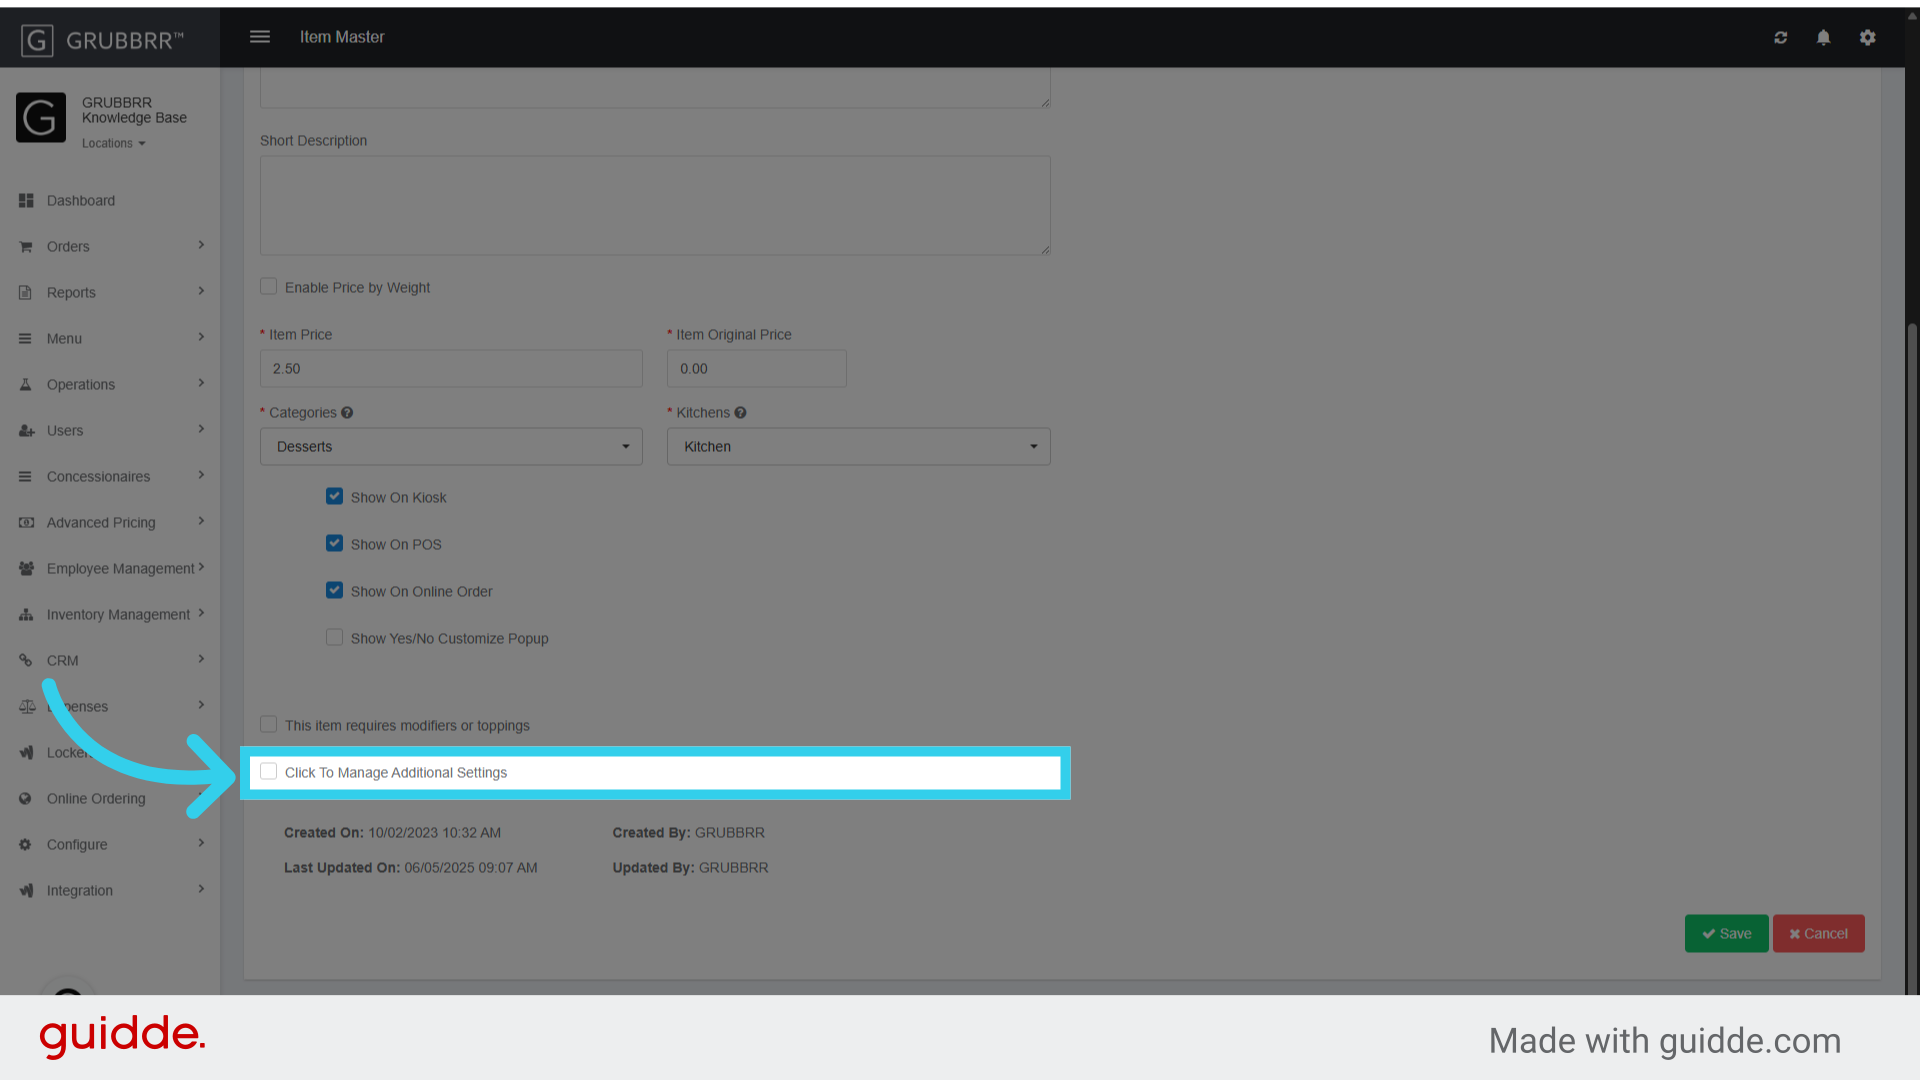Click the red Cancel button
The image size is (1920, 1080).
click(1818, 934)
